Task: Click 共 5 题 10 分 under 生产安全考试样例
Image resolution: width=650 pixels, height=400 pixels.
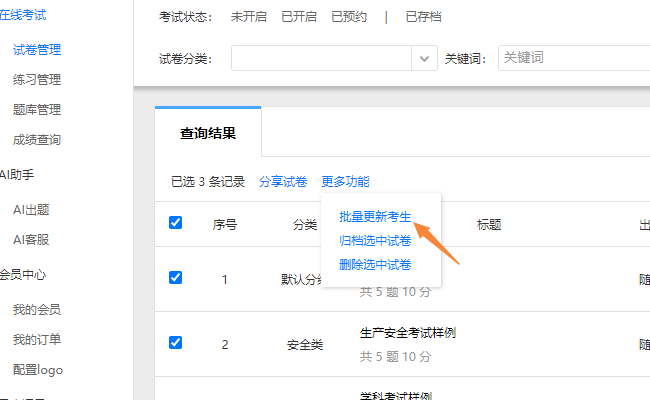Action: [x=395, y=357]
